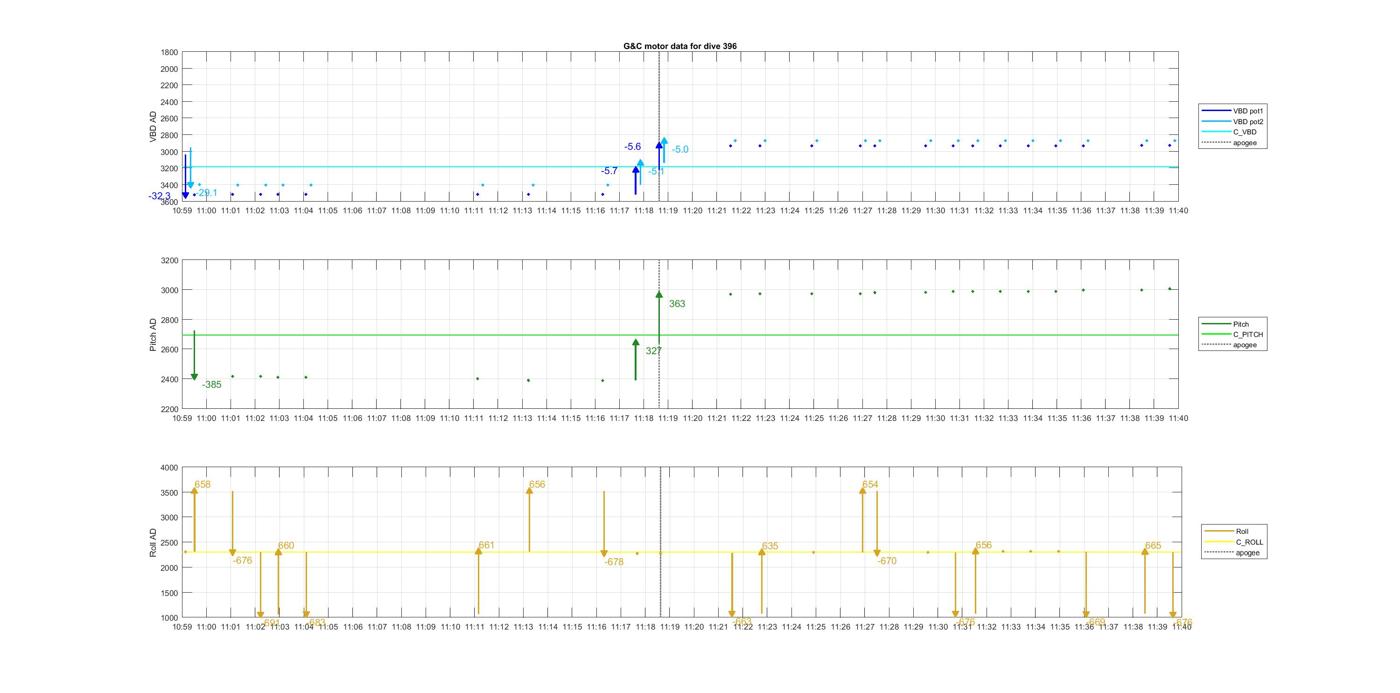This screenshot has height=693, width=1400.
Task: Click the gold 658 roll up arrow
Action: coord(194,520)
